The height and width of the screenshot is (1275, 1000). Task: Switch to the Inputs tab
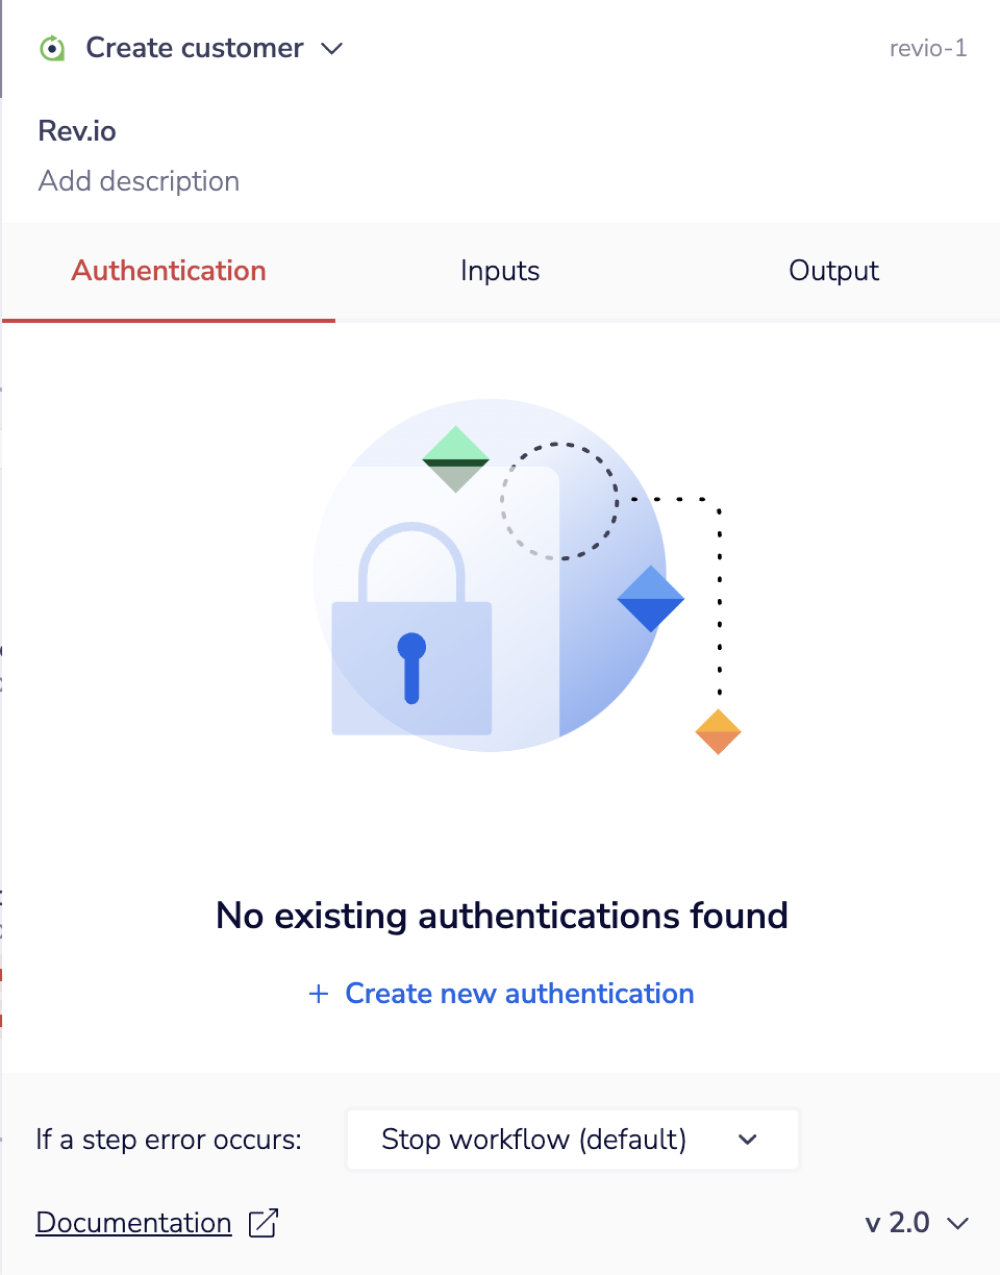coord(500,270)
